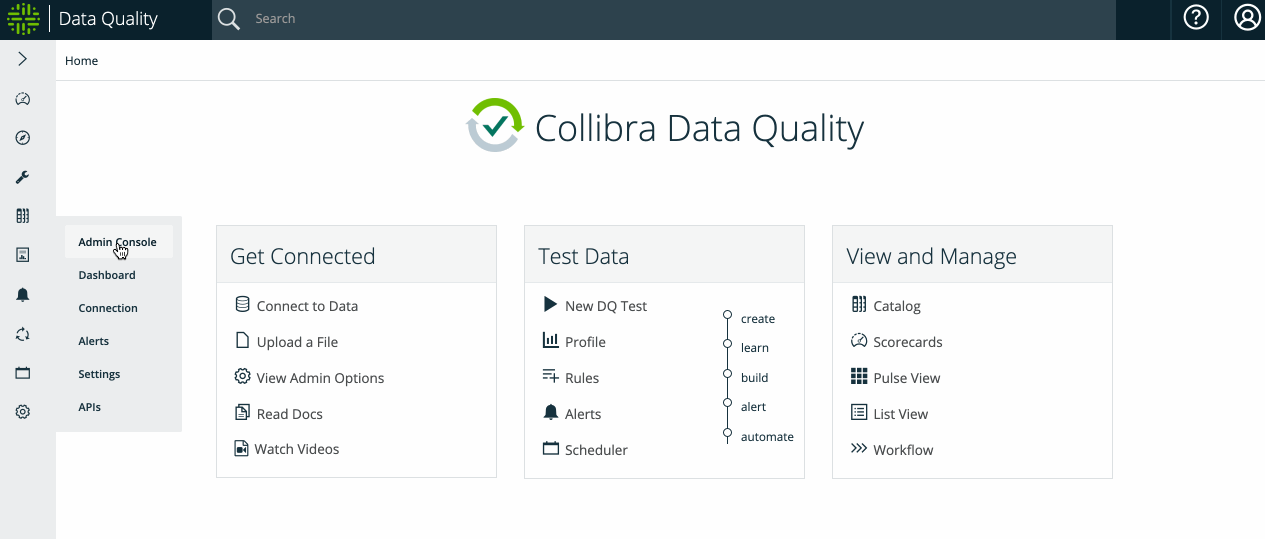Click the calendar scheduler icon in sidebar
This screenshot has height=539, width=1265.
tap(22, 373)
